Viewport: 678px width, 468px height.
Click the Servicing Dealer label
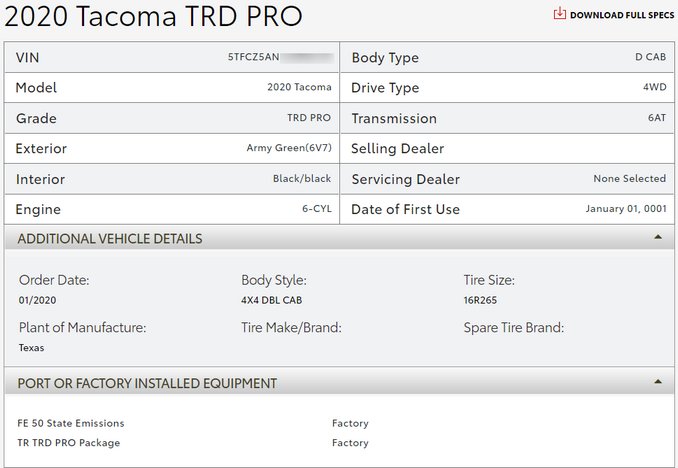[405, 179]
